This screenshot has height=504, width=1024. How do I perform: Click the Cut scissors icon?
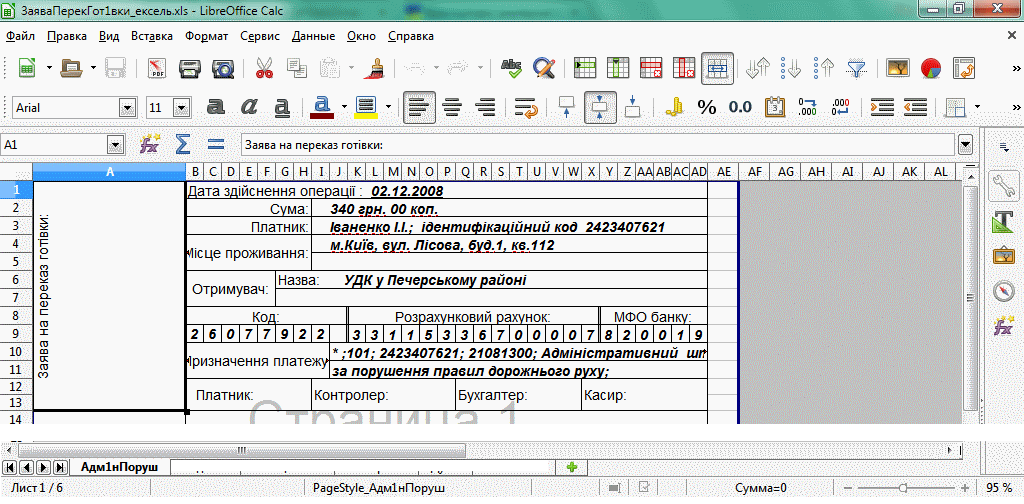coord(265,69)
